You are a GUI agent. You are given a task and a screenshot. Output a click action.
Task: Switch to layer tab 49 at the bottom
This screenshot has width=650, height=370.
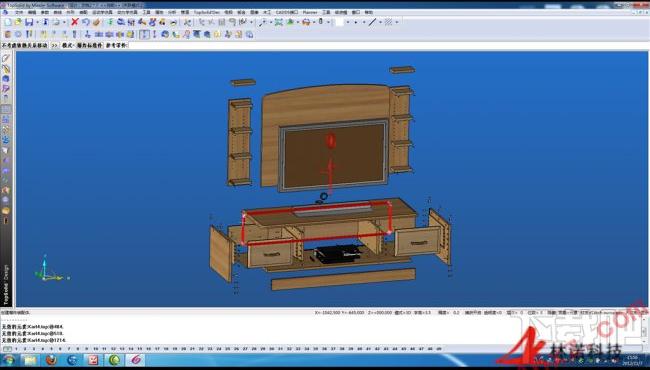tap(439, 349)
